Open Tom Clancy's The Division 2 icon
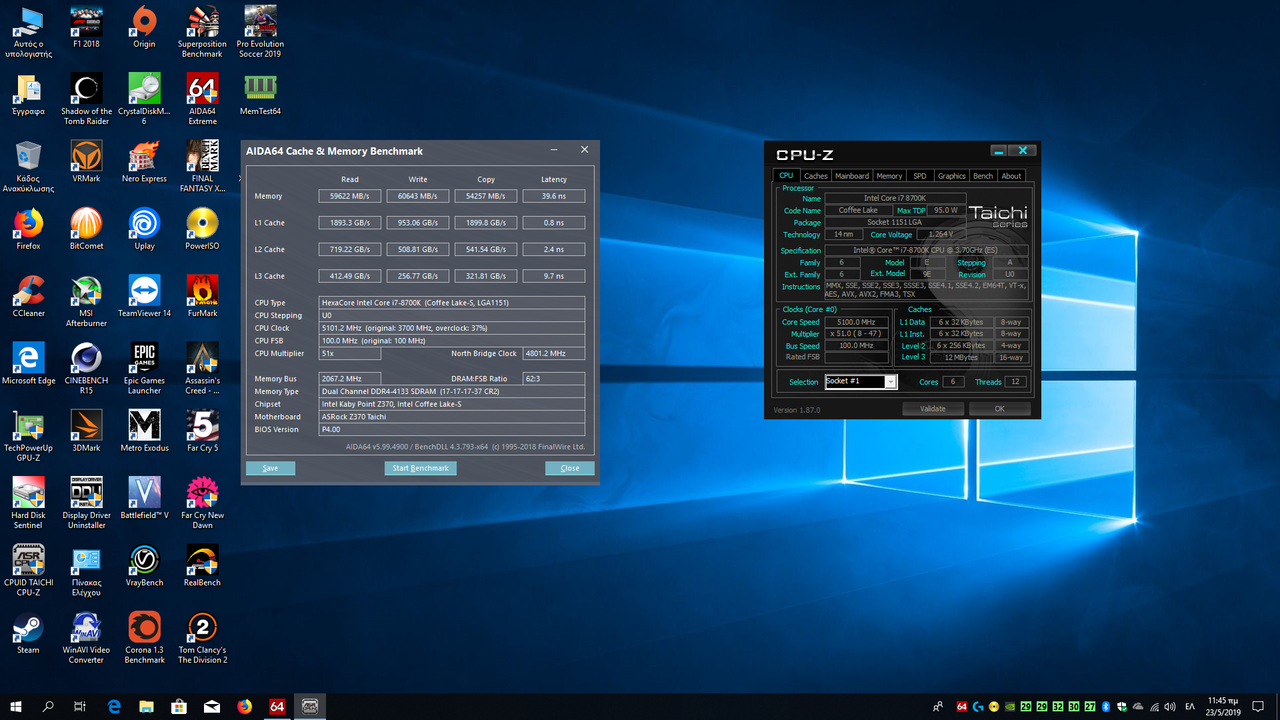Viewport: 1280px width, 720px height. 202,637
